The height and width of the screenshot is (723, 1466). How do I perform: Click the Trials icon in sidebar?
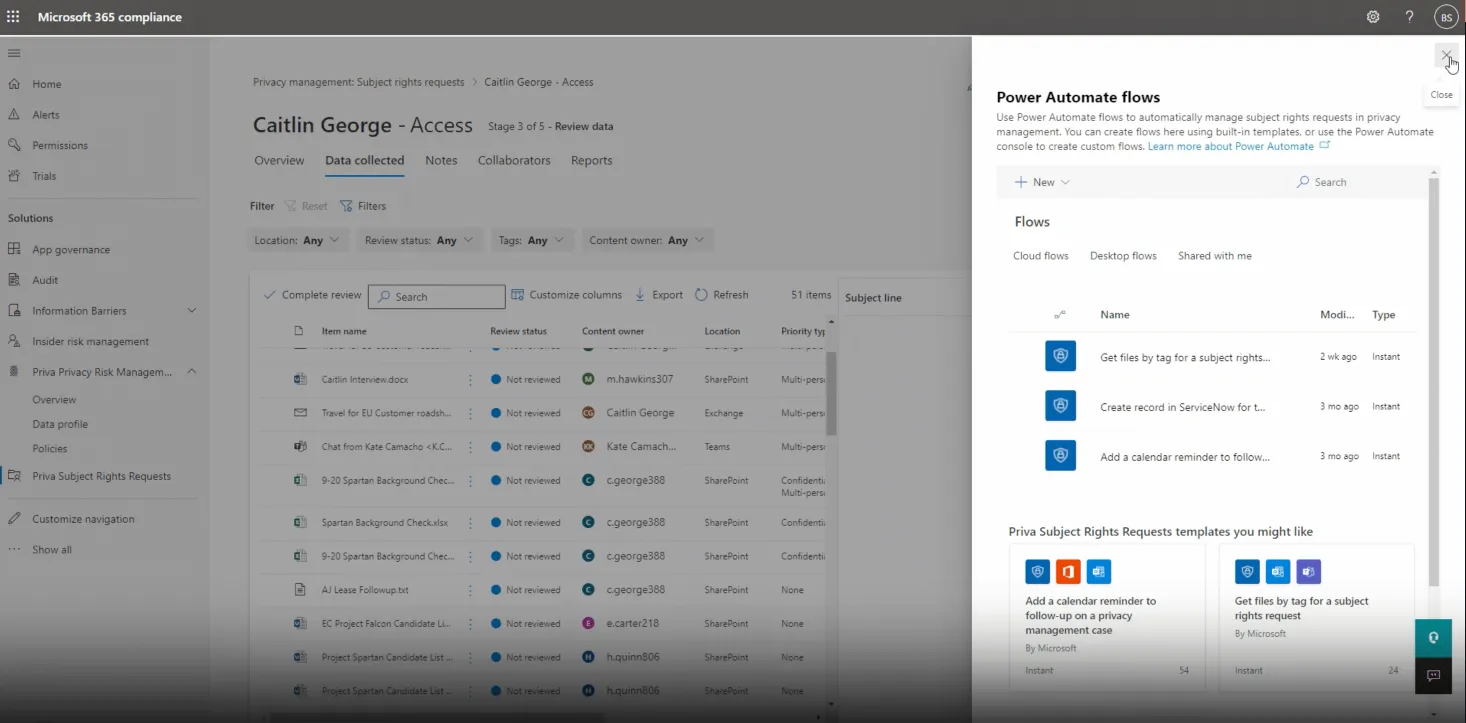pos(14,176)
